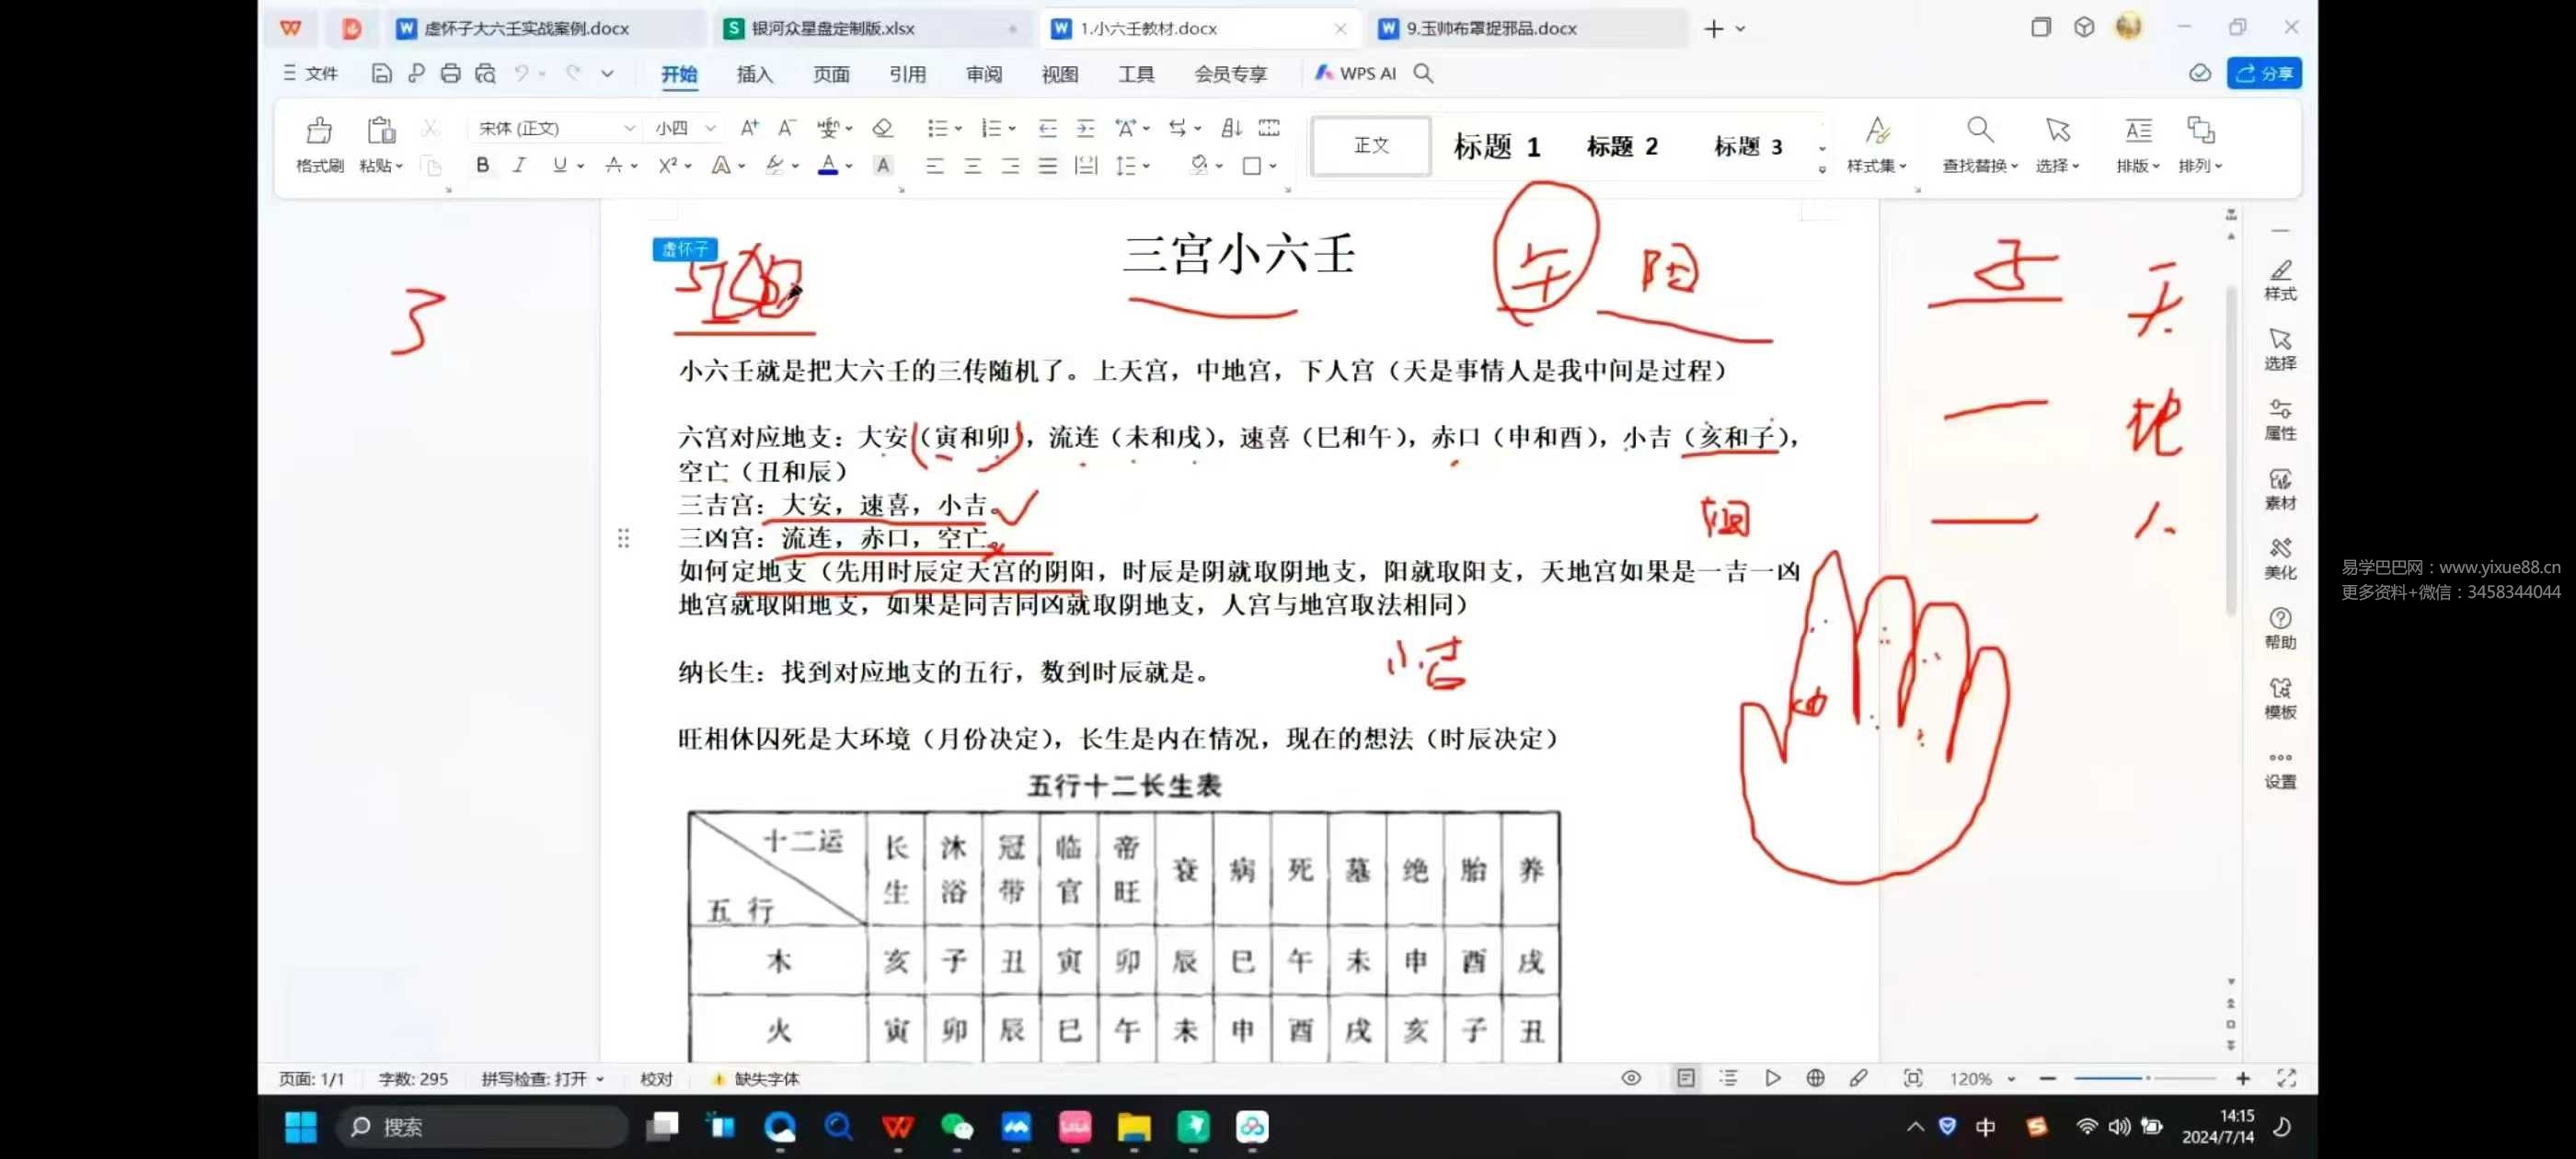The image size is (2576, 1159).
Task: Switch to 银河众星盘定制版.xlsx tab
Action: [832, 29]
